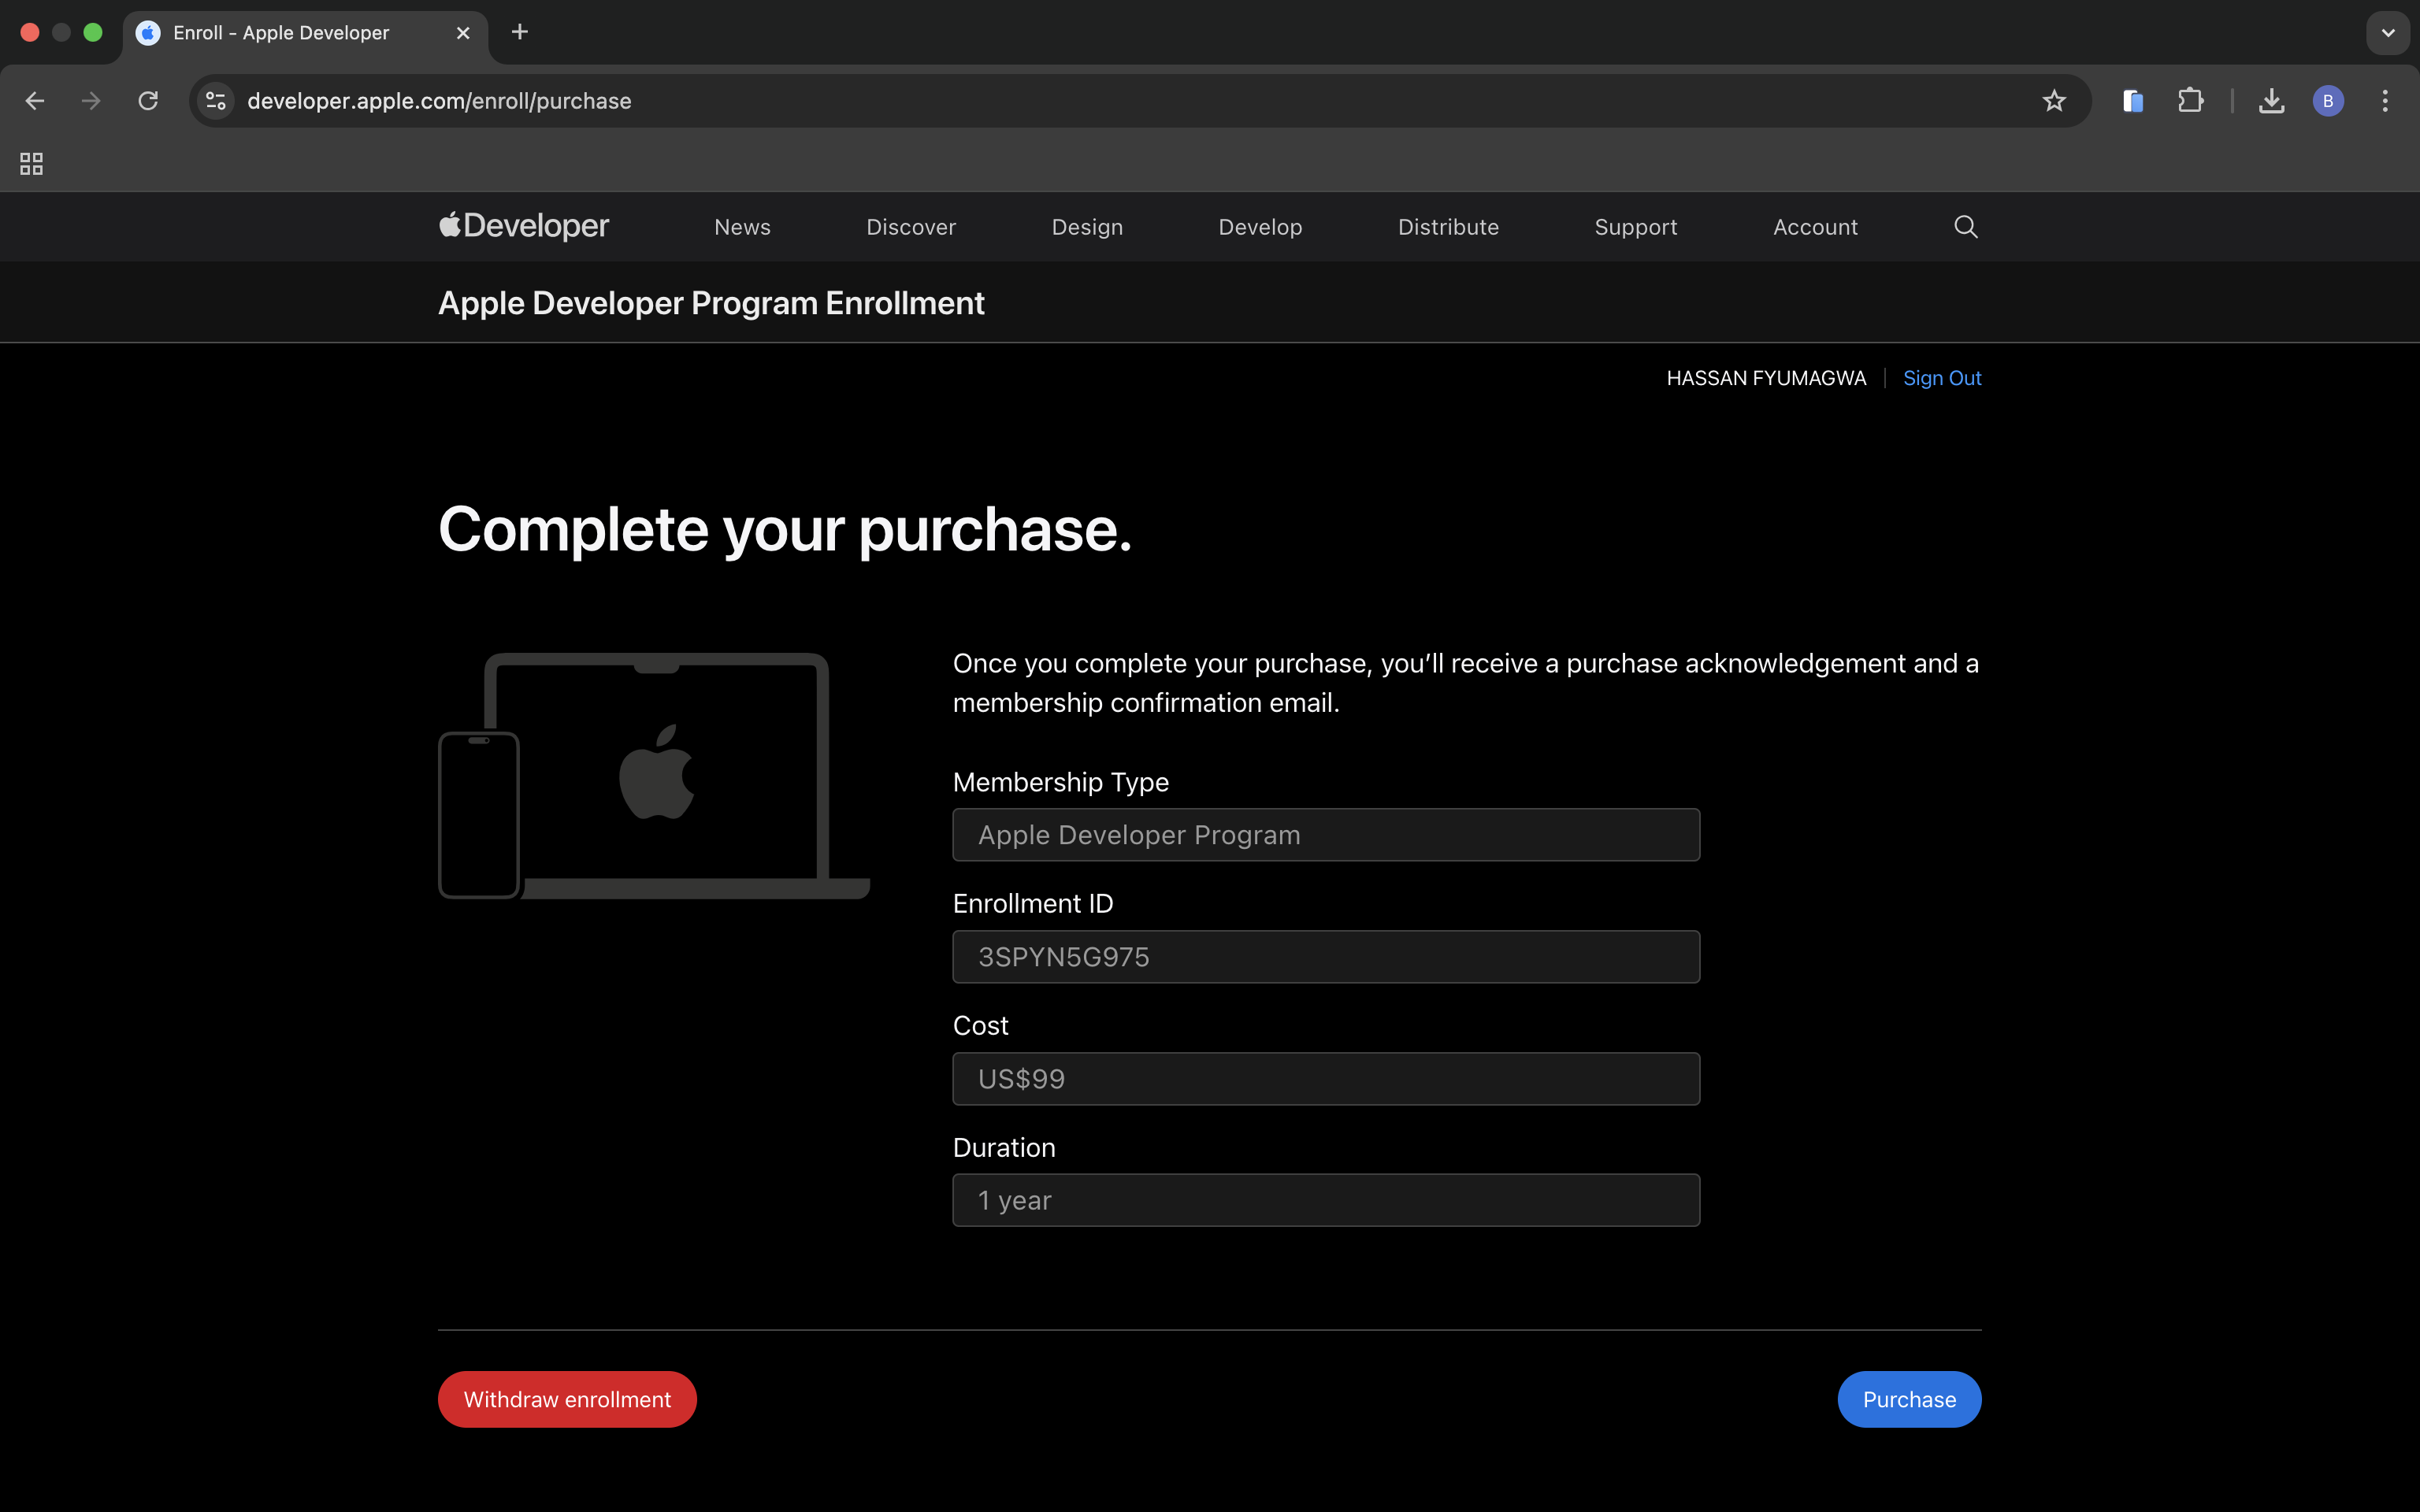Reload the enrollment page

(x=148, y=101)
